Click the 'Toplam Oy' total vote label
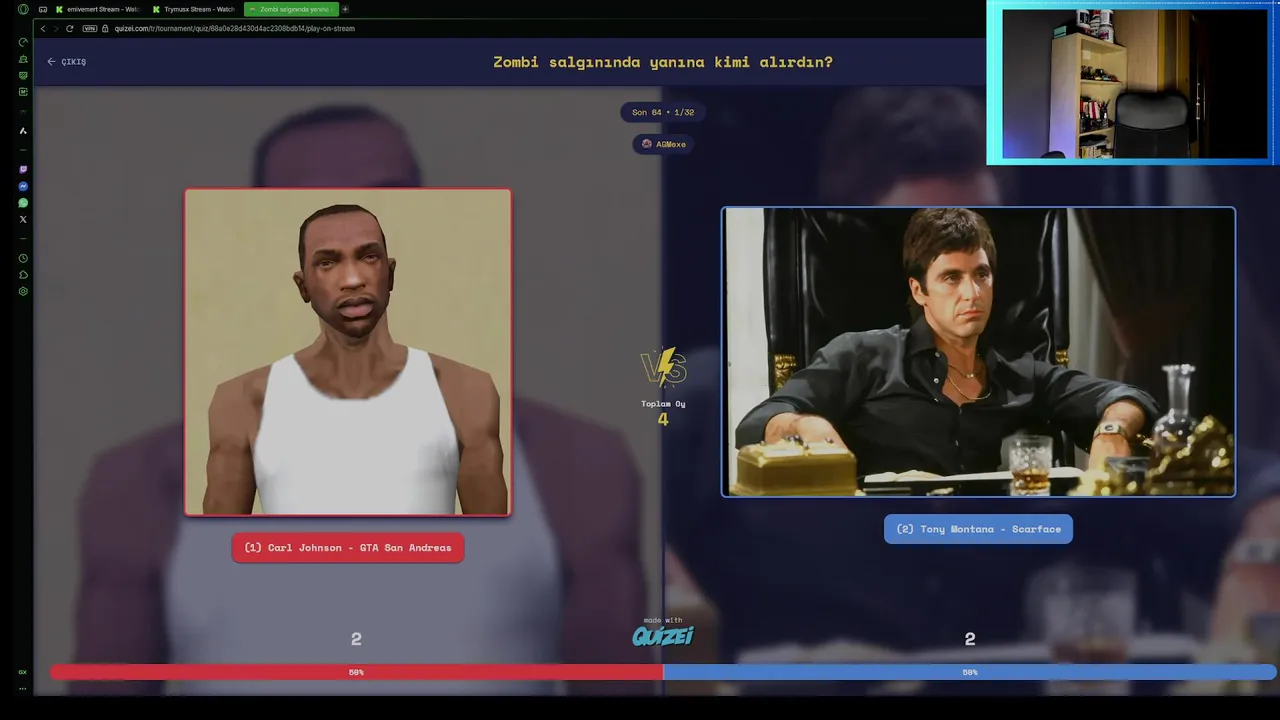Viewport: 1280px width, 720px height. click(663, 404)
